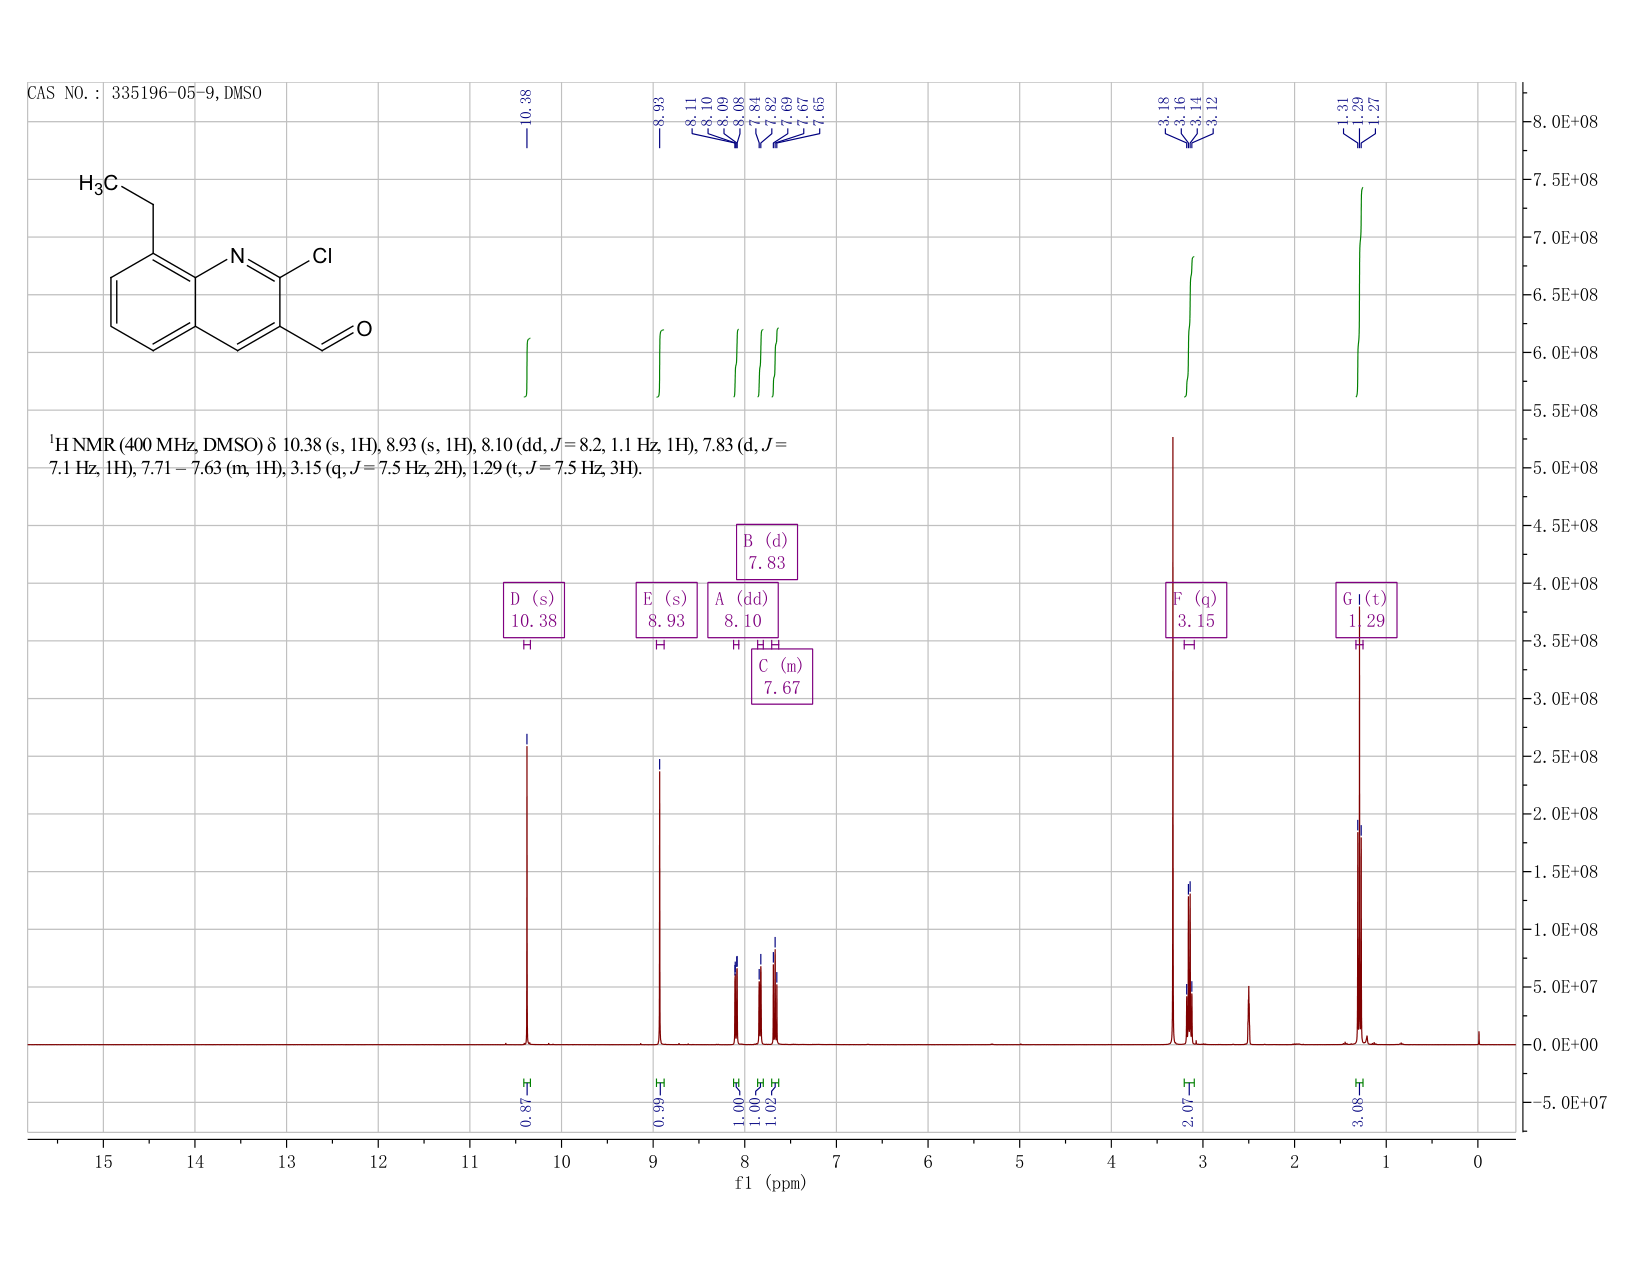Click the B (d) 7.83 multiplet box
The image size is (1650, 1275).
coord(767,552)
